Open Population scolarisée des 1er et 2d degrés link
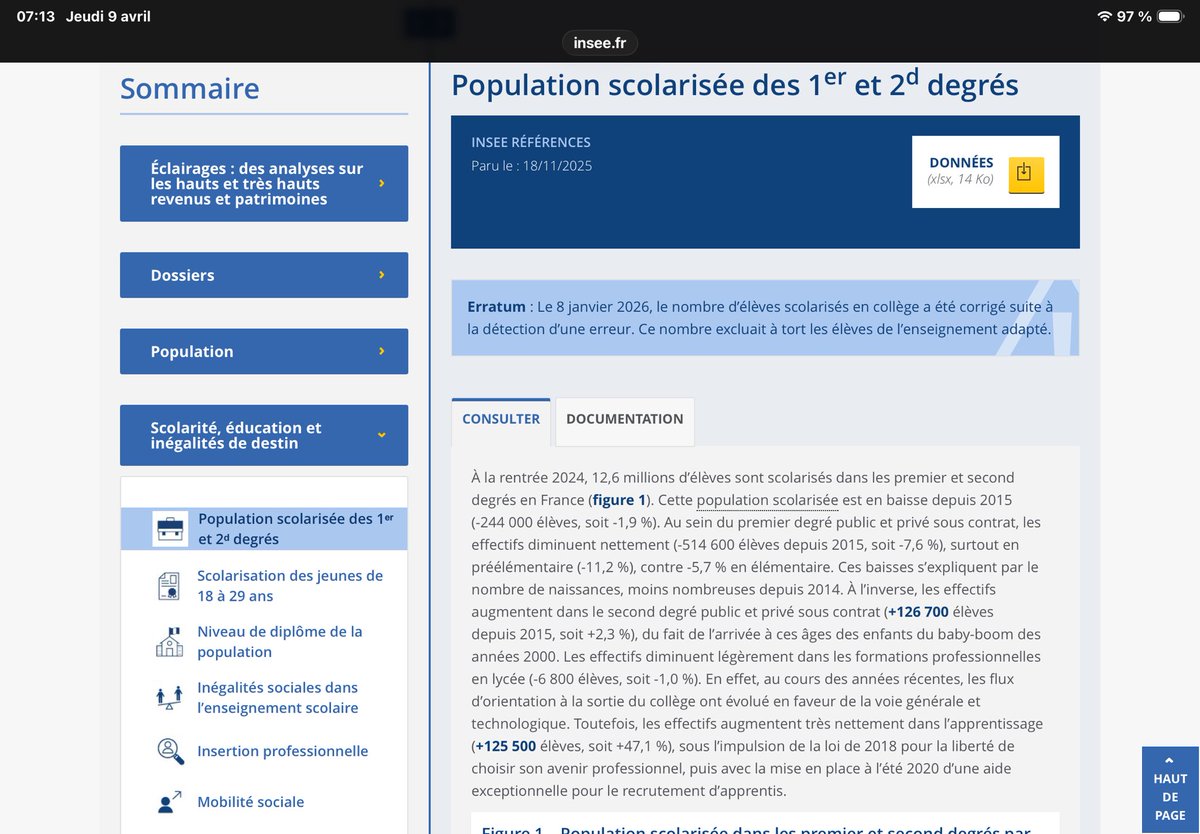Screen dimensions: 1200x834 (295, 529)
